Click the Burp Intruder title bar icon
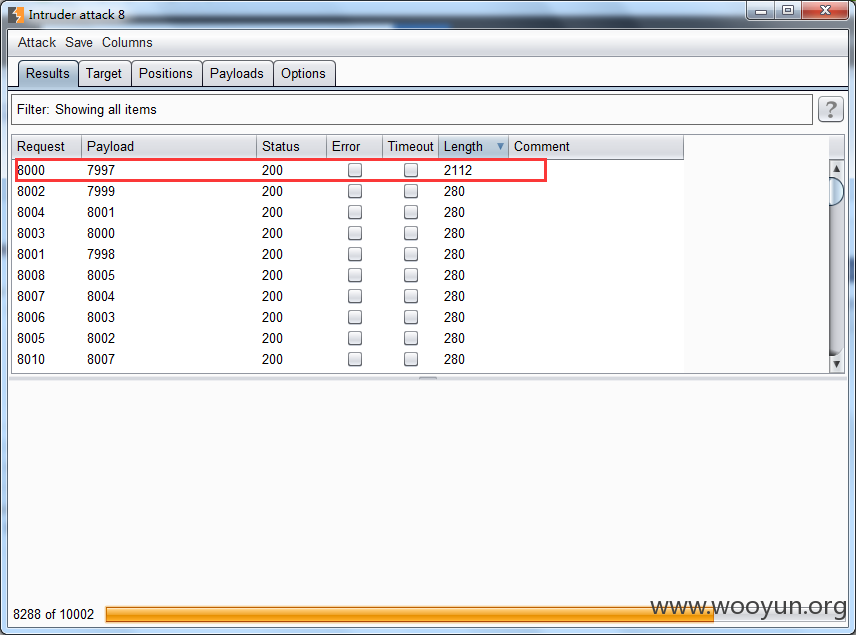Screen dimensions: 856x635 click(16, 15)
